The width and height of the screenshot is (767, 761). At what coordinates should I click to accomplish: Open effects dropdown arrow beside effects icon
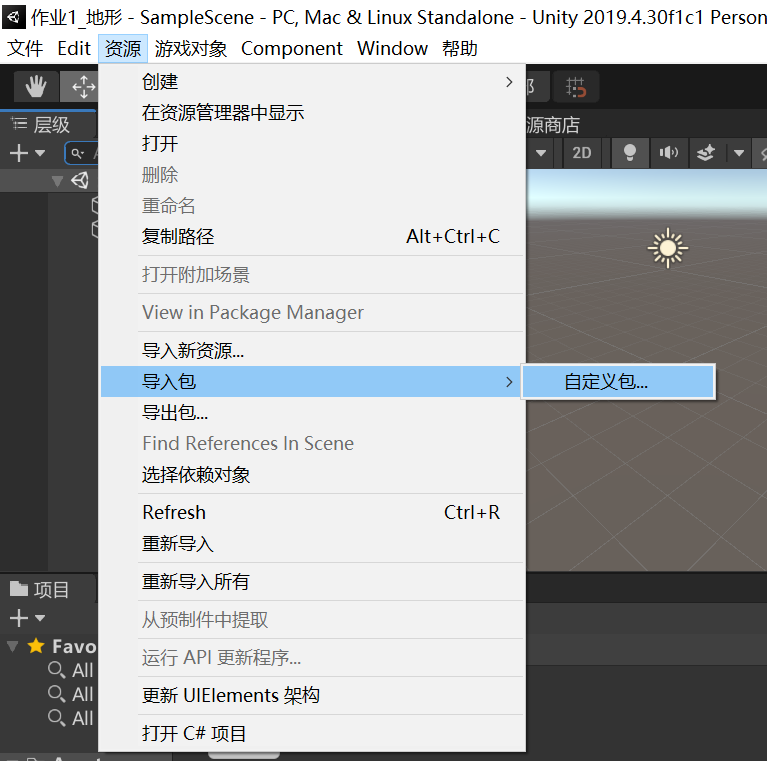tap(739, 153)
